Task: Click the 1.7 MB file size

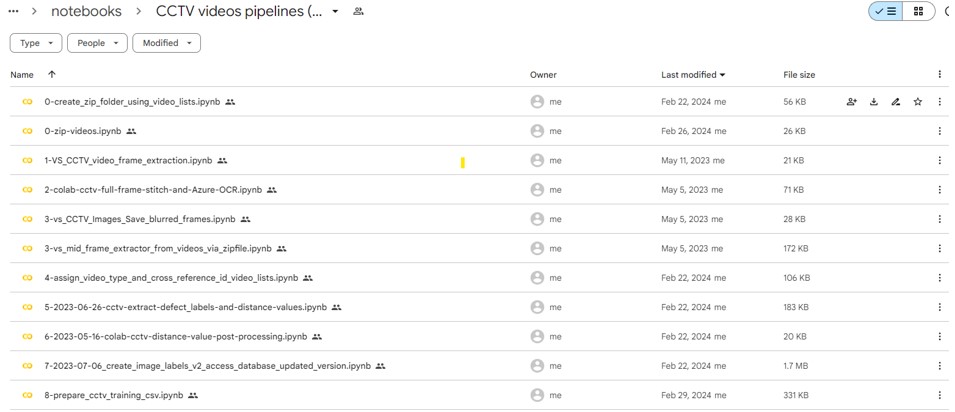Action: coord(795,366)
